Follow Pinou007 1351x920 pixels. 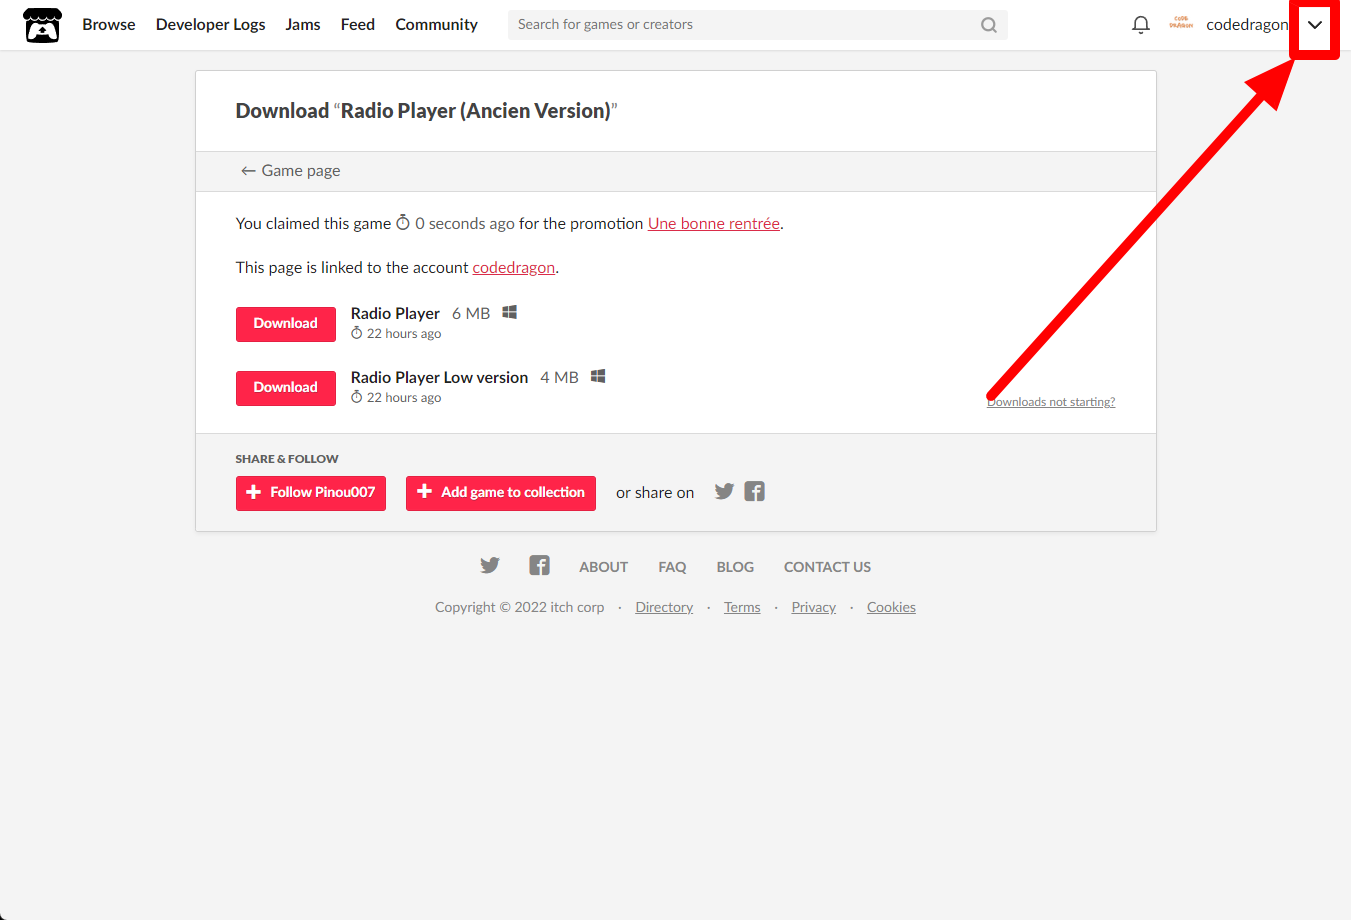click(x=311, y=493)
